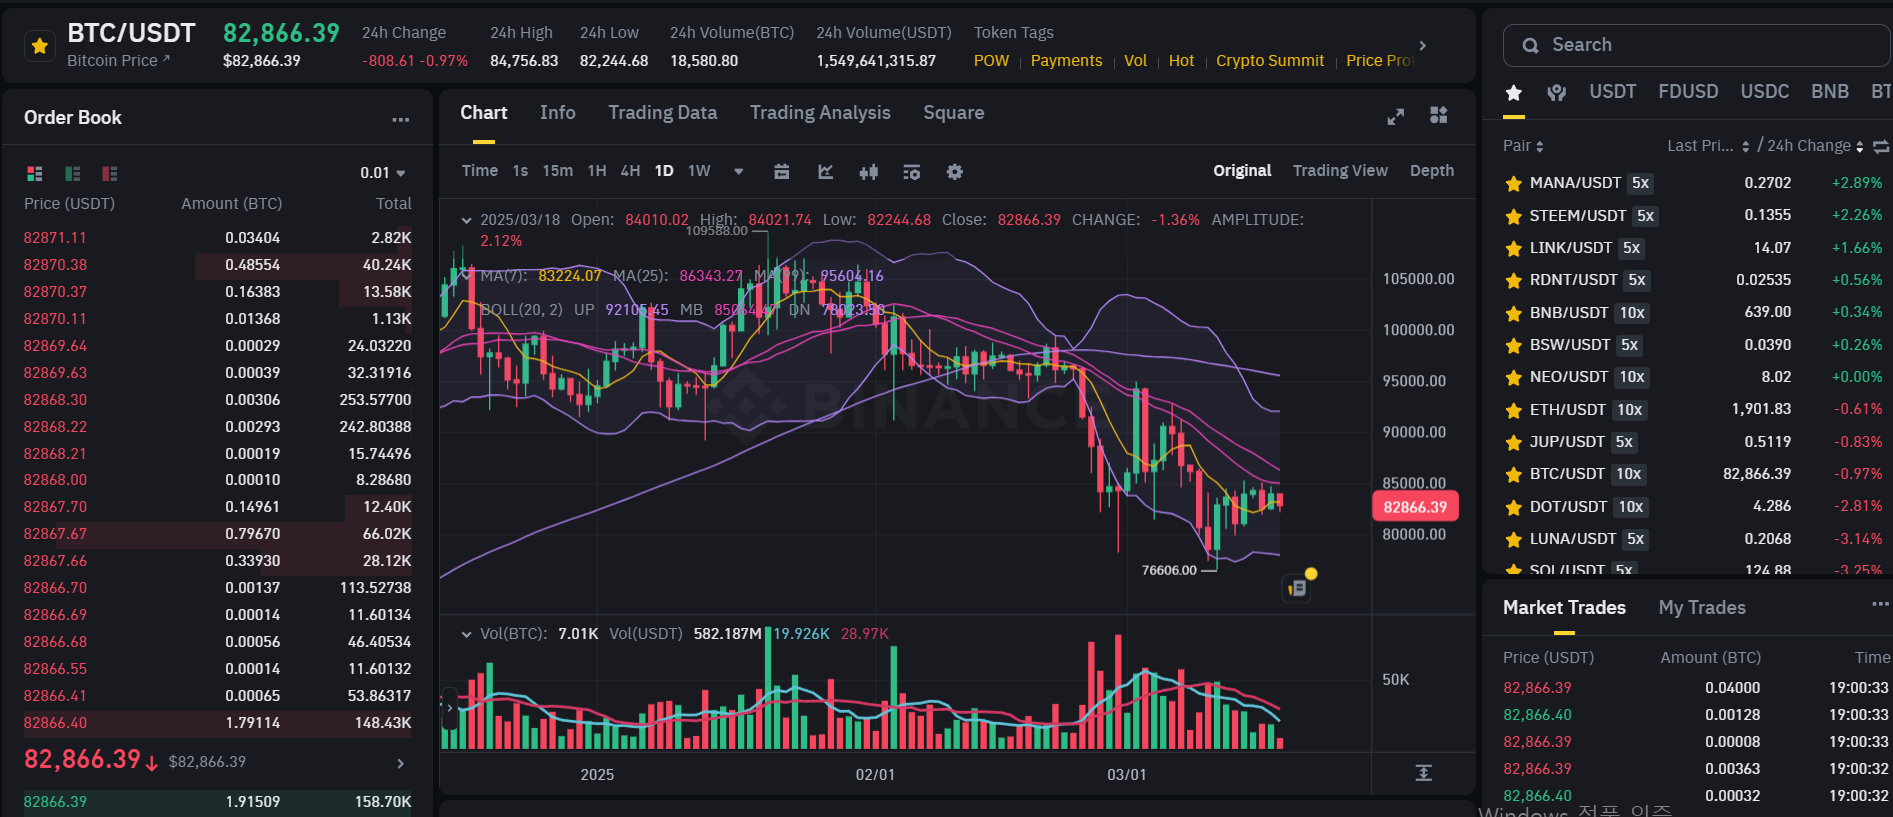Expand chart to fullscreen

1396,116
